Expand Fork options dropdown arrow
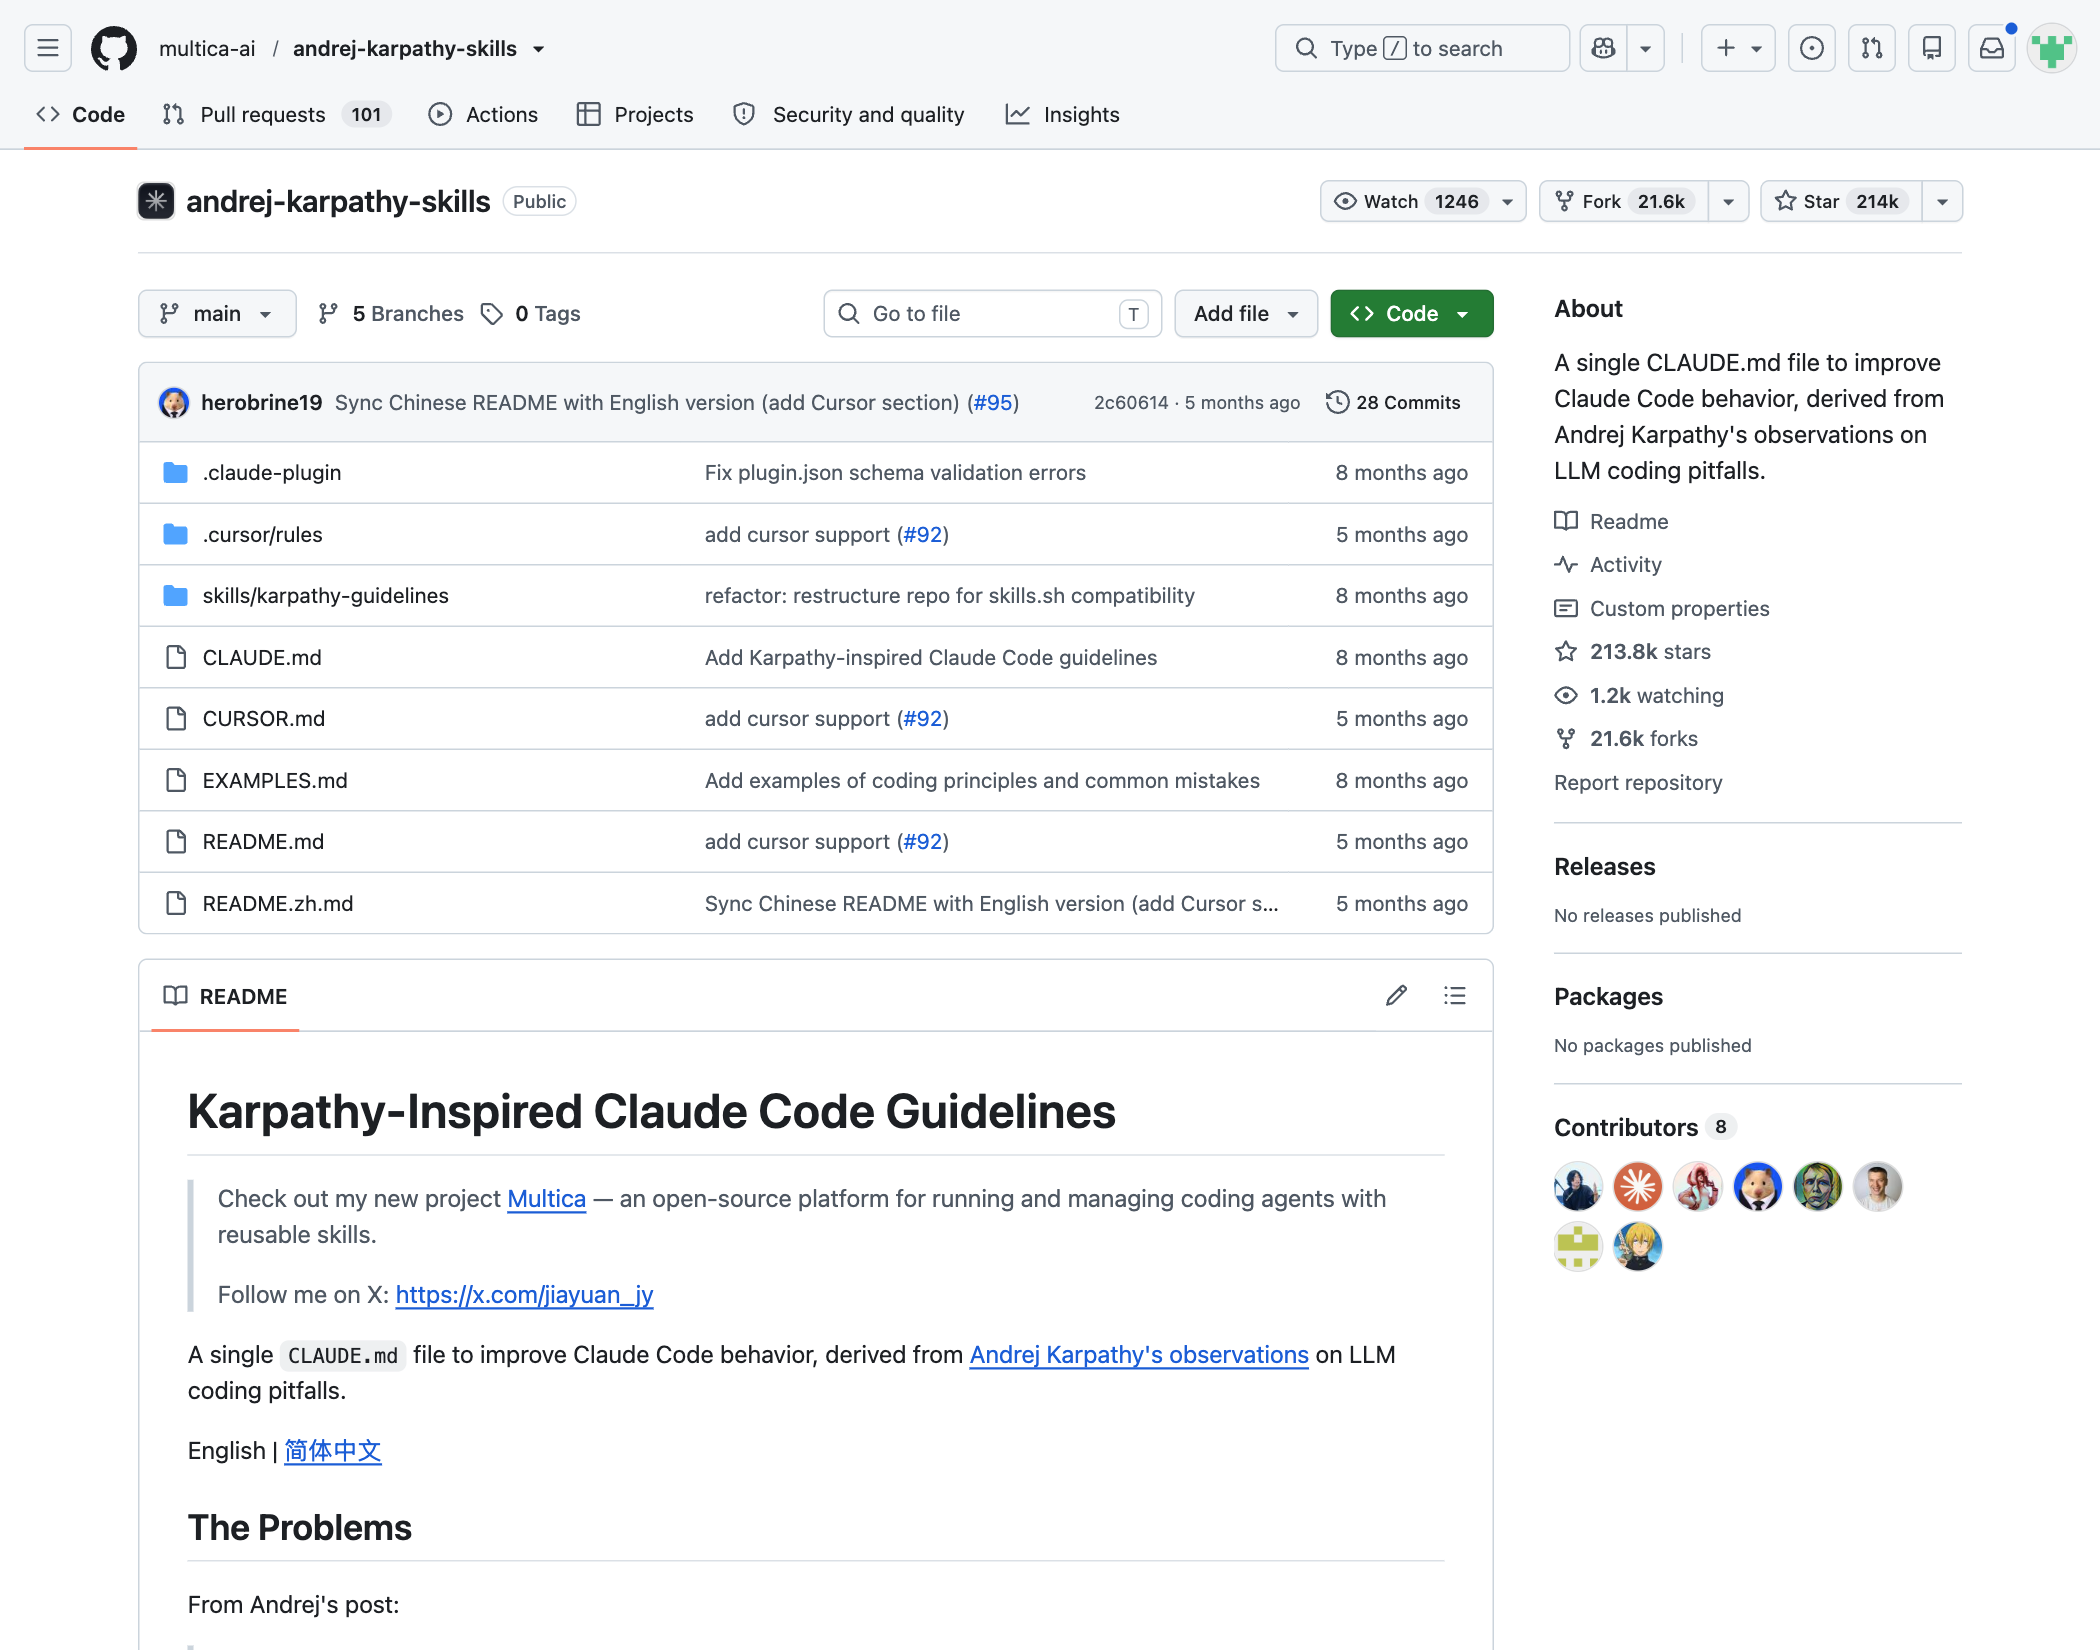Viewport: 2100px width, 1650px height. coord(1728,201)
